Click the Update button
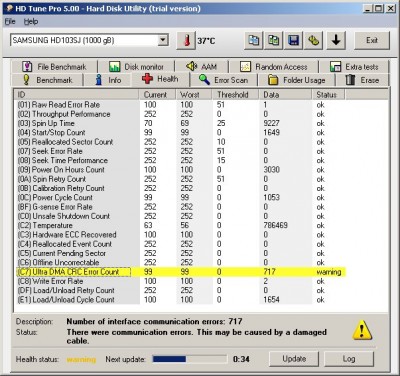Viewport: 400px width, 376px height. (x=294, y=359)
